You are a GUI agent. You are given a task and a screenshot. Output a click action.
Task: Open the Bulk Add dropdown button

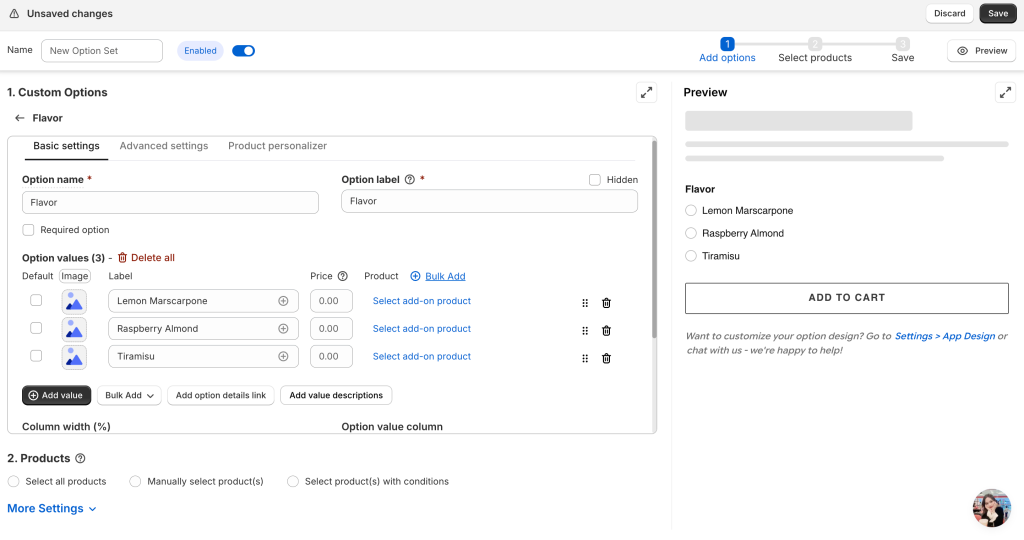coord(129,395)
